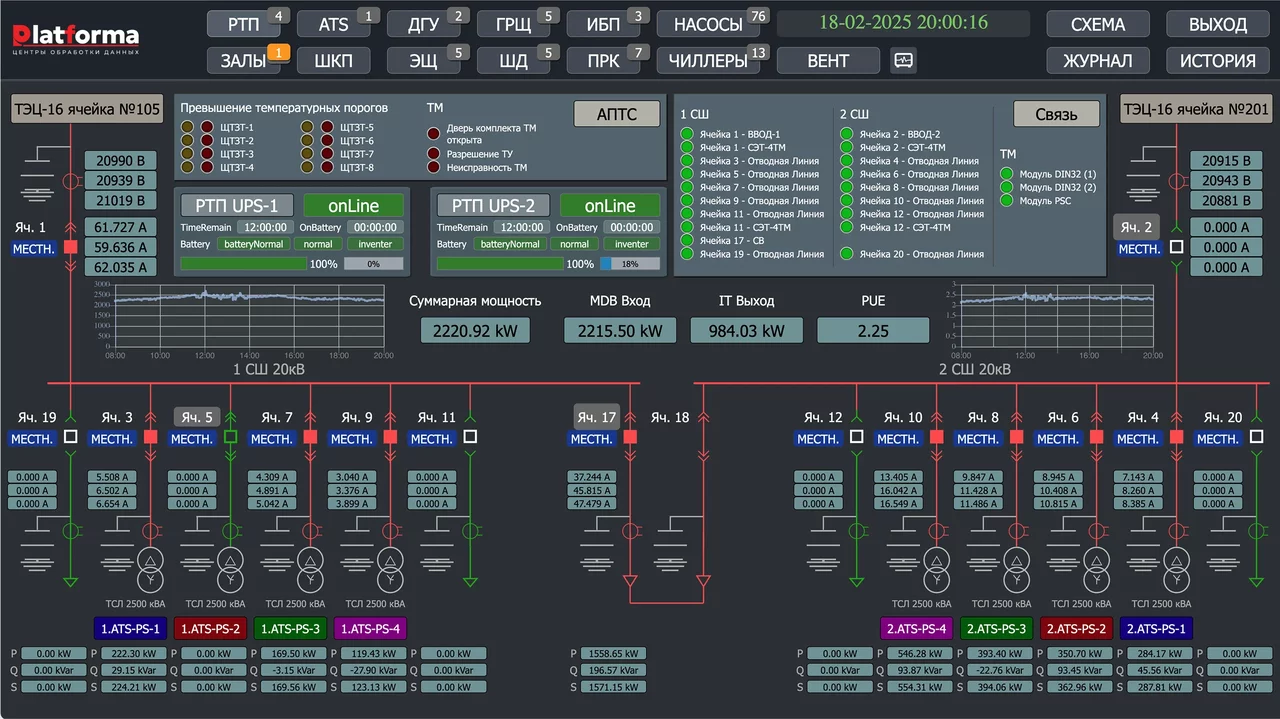Click the red breaker square of Яч. 1
The width and height of the screenshot is (1280, 719).
70,247
